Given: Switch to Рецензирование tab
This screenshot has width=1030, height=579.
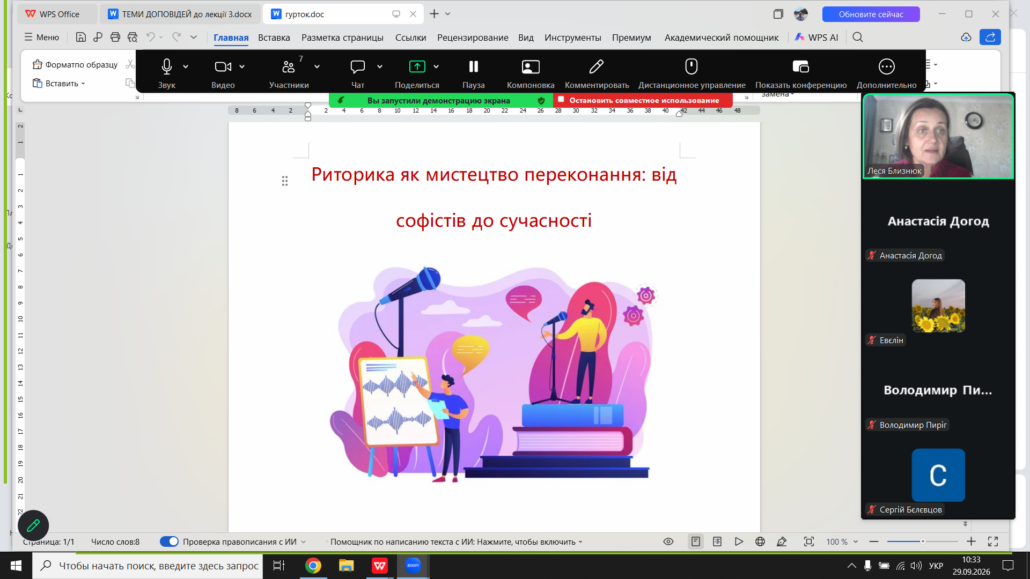Looking at the screenshot, I should 472,37.
